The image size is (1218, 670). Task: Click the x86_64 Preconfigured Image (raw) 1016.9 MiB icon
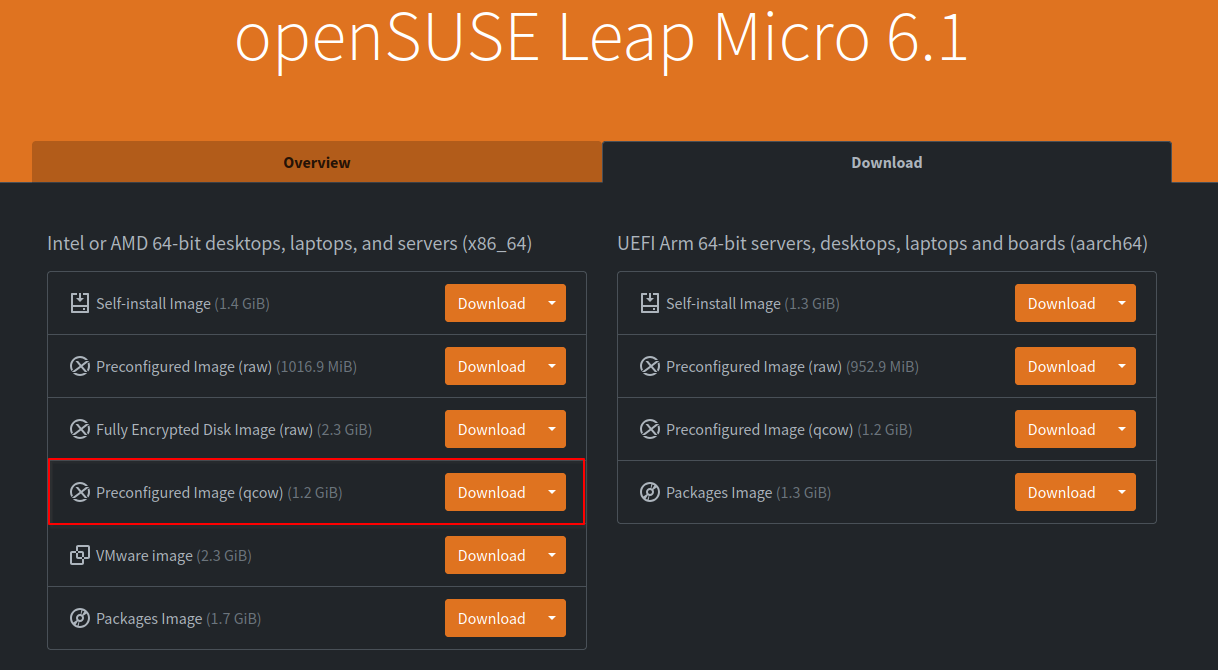tap(80, 366)
